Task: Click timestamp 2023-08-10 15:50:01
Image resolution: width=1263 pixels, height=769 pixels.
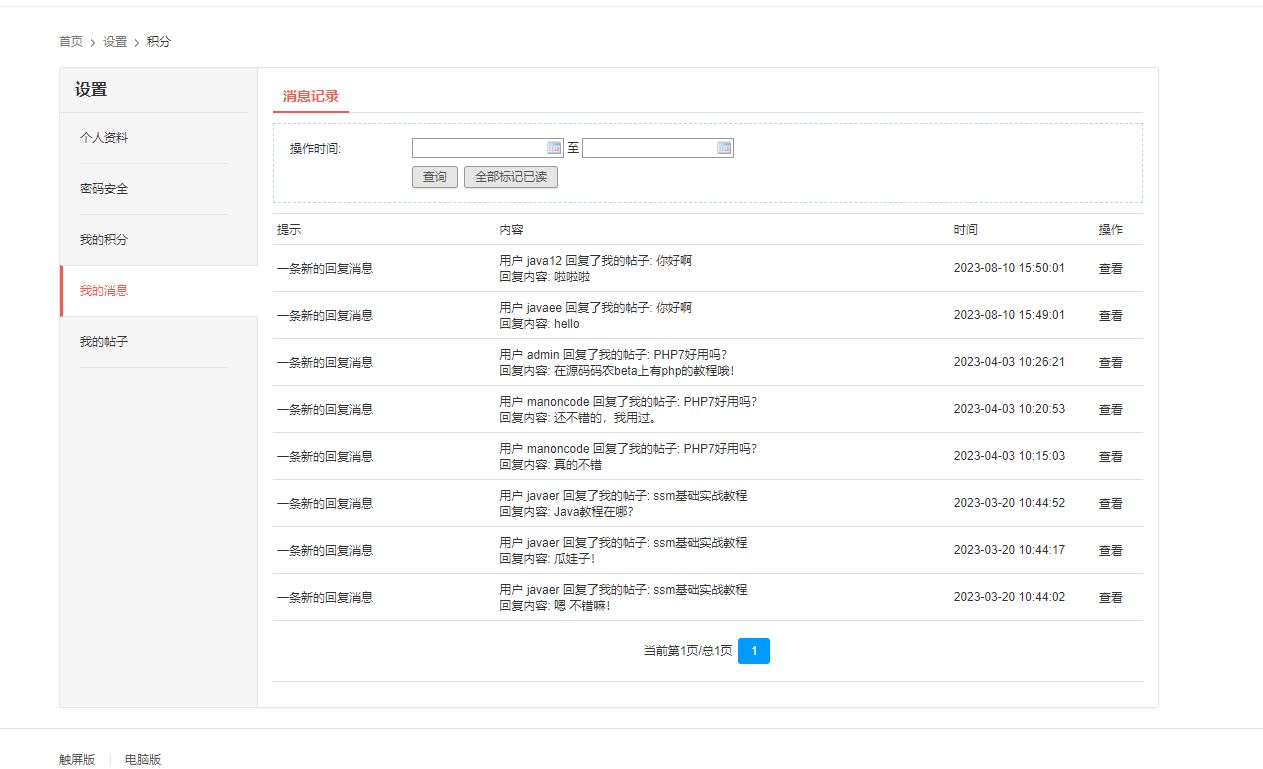Action: click(x=1009, y=269)
